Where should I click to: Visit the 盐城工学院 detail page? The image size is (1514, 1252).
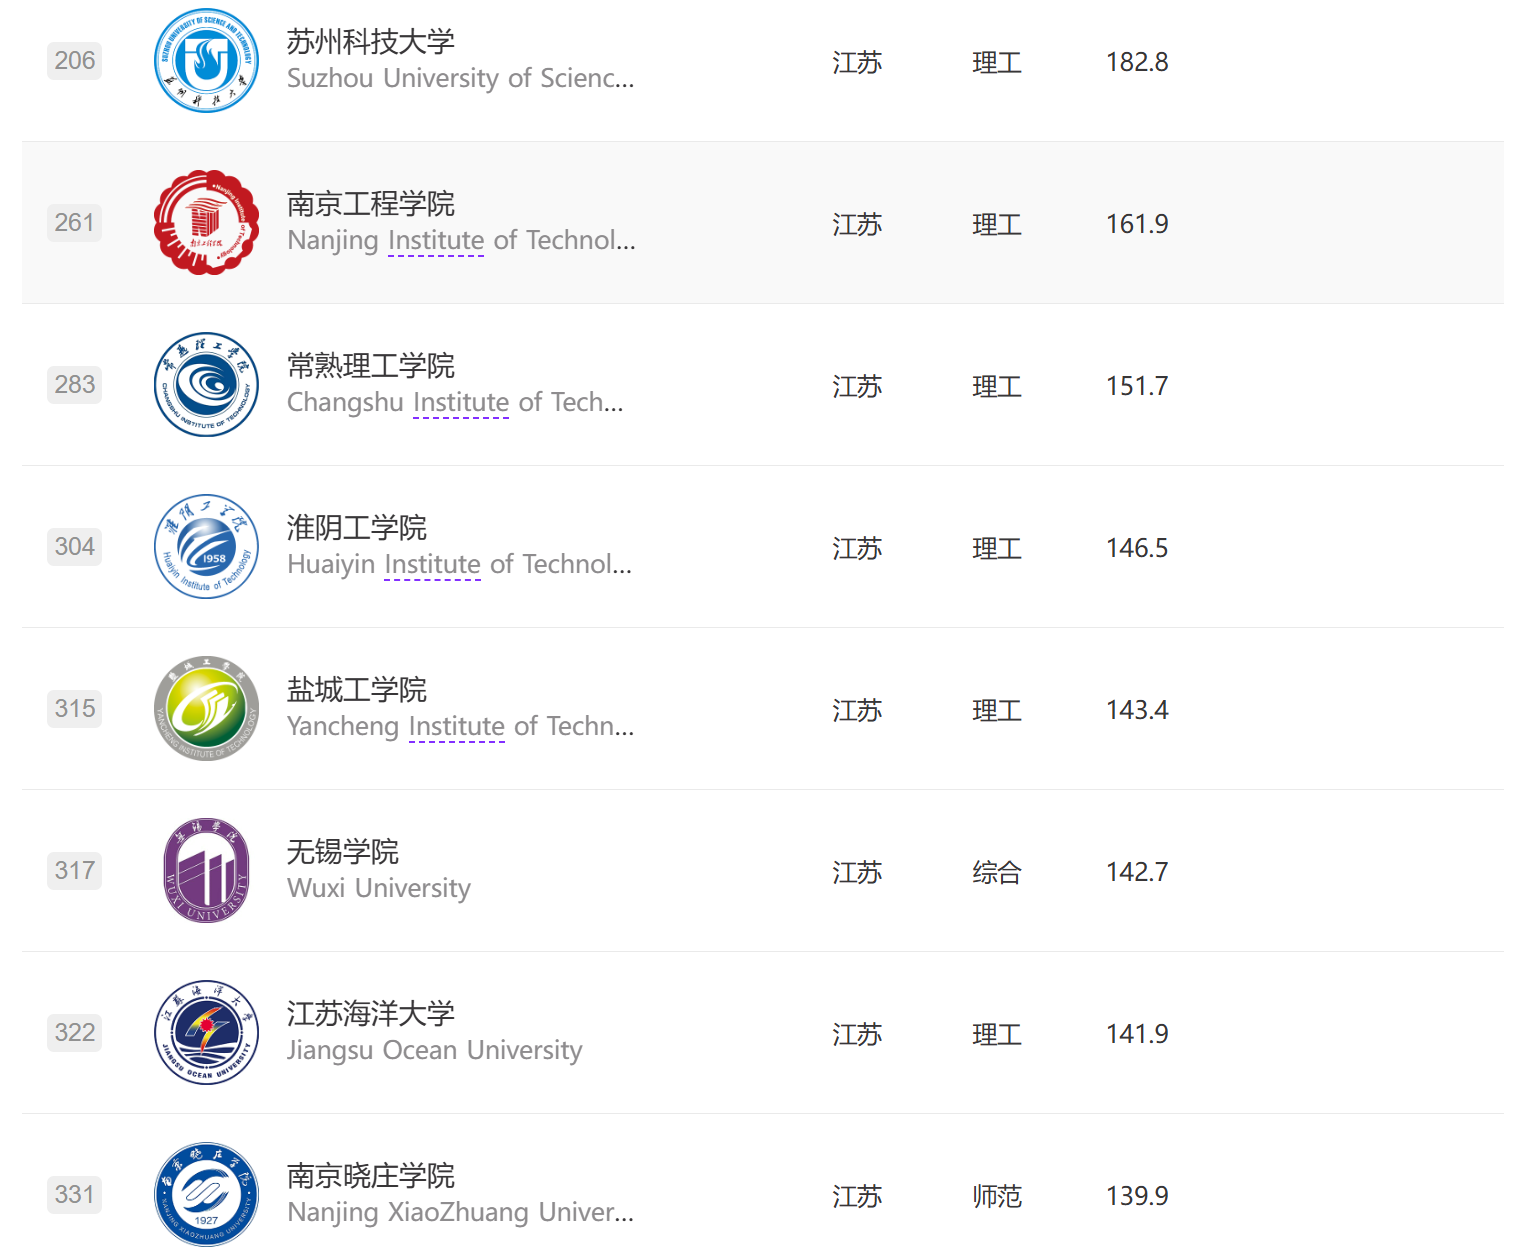coord(356,690)
